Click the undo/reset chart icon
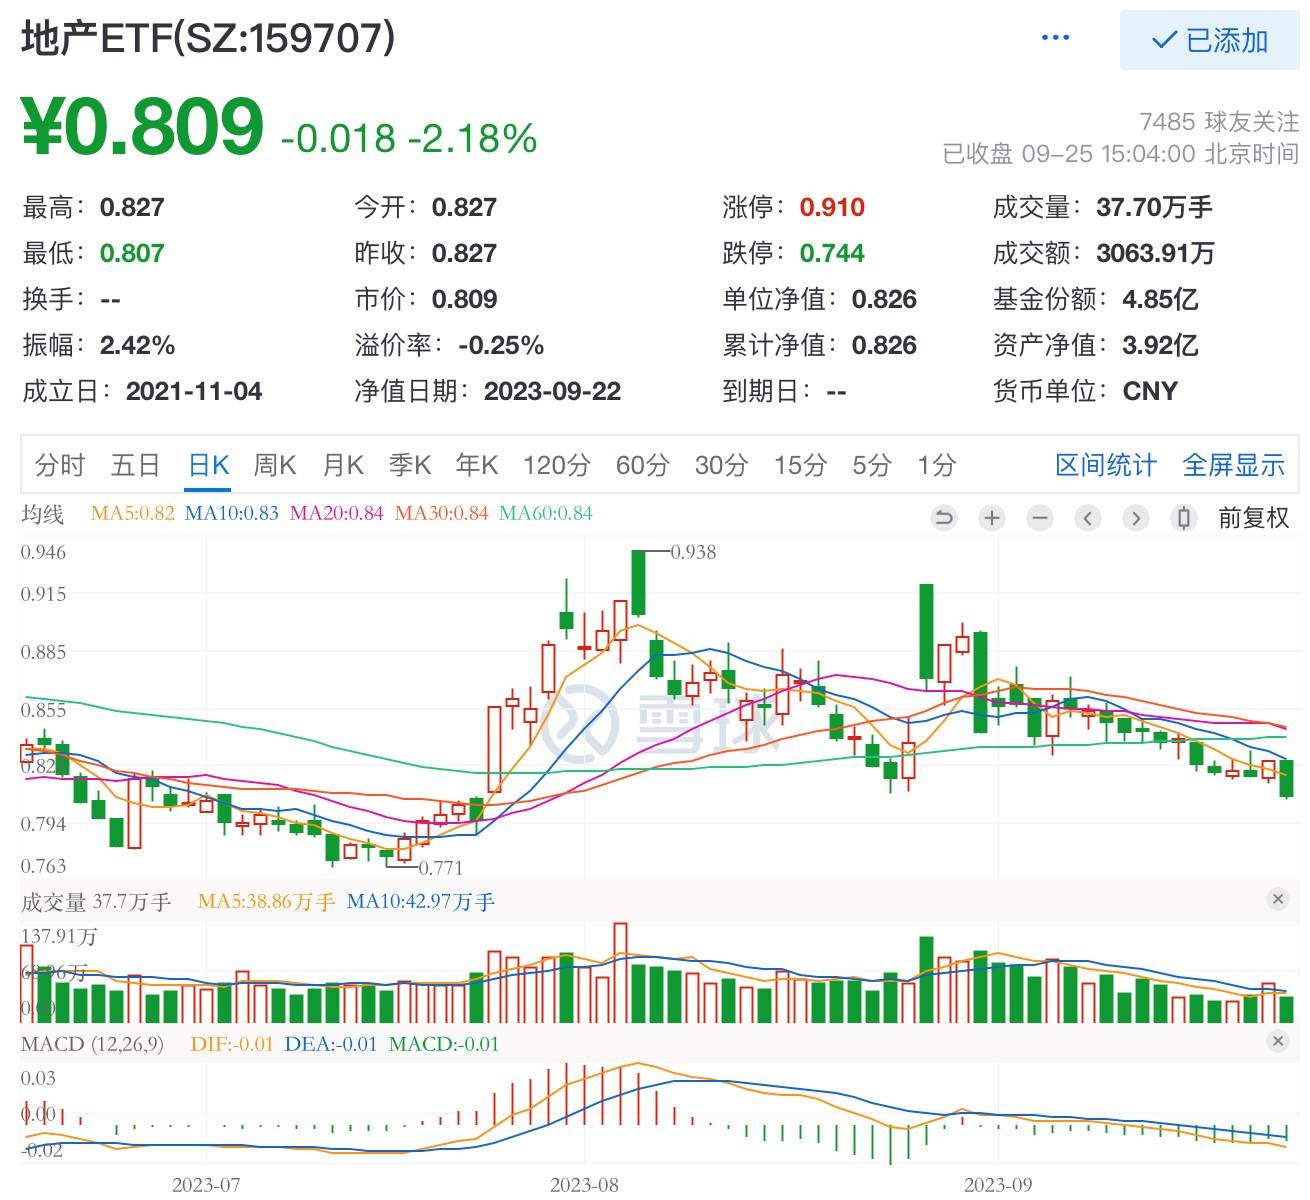 tap(942, 518)
